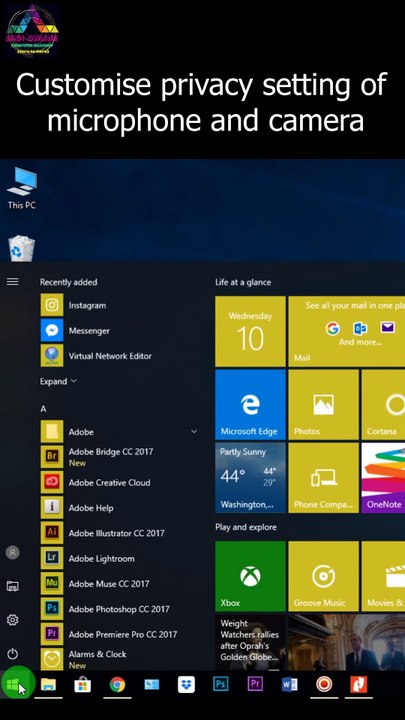Open the Phone Companion tile
The height and width of the screenshot is (720, 405).
[324, 478]
